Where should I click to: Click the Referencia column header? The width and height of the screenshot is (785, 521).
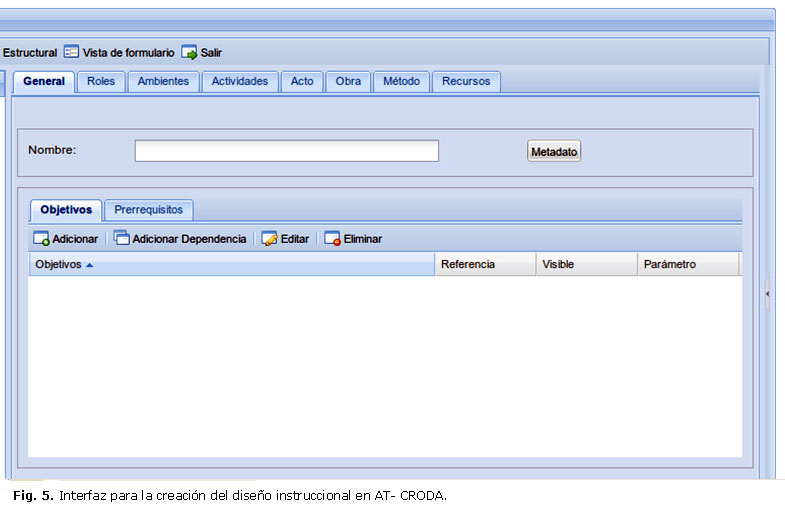(x=482, y=265)
